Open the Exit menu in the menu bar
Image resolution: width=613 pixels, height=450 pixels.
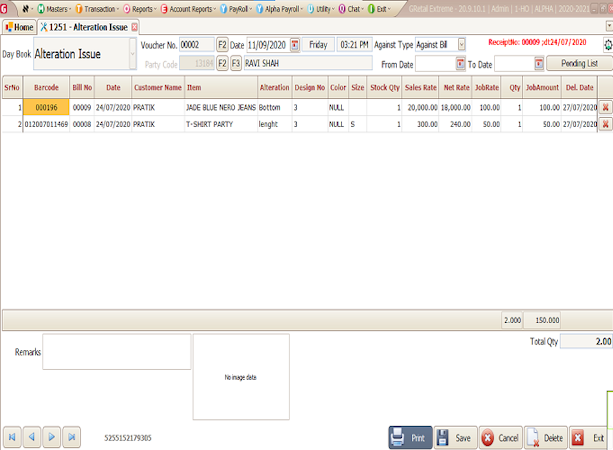(x=379, y=9)
